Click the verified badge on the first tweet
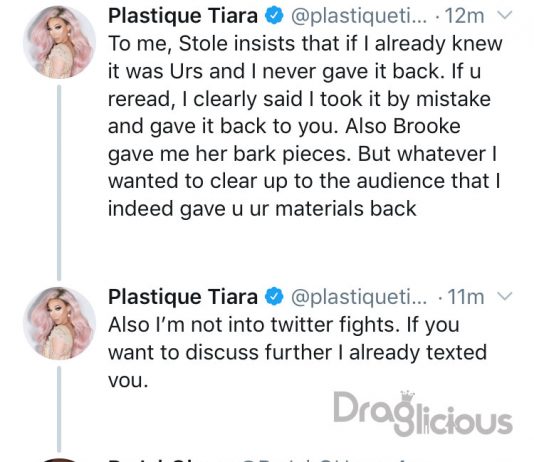This screenshot has height=462, width=534. pos(274,16)
